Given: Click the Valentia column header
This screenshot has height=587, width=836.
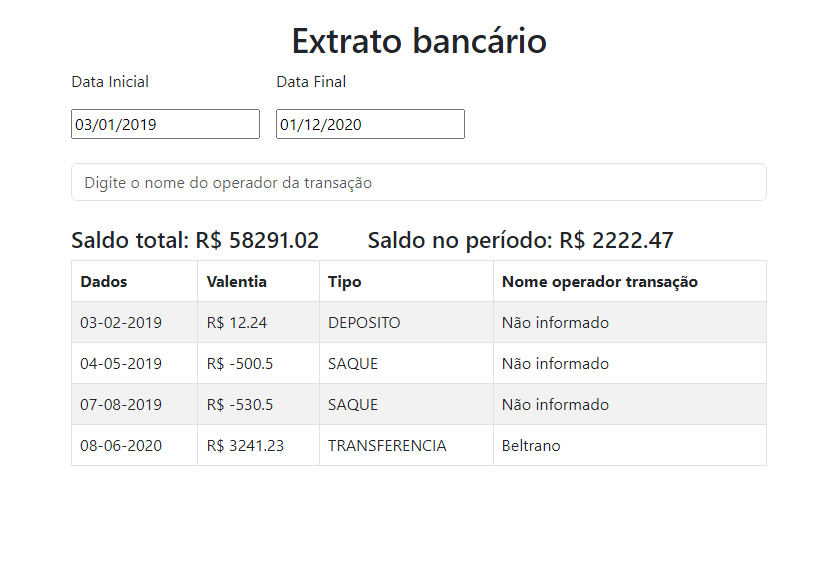Looking at the screenshot, I should (232, 281).
